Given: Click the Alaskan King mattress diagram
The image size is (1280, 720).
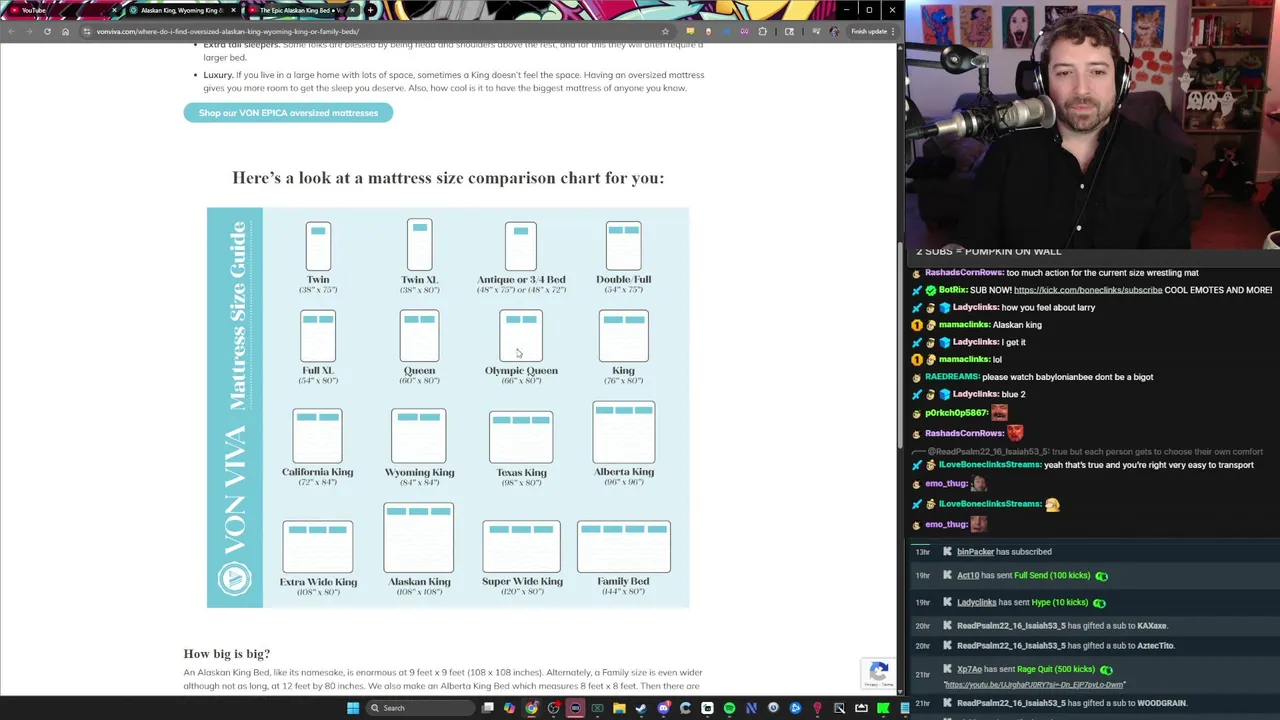Looking at the screenshot, I should 419,538.
